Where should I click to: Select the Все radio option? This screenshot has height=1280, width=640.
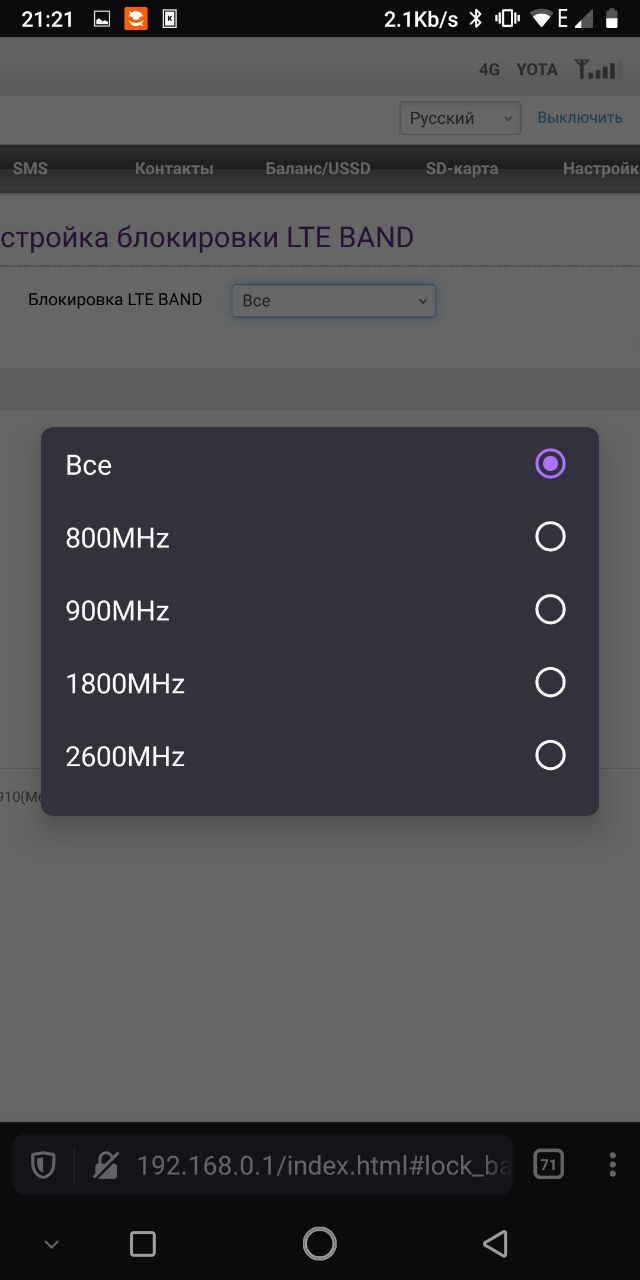(320, 464)
